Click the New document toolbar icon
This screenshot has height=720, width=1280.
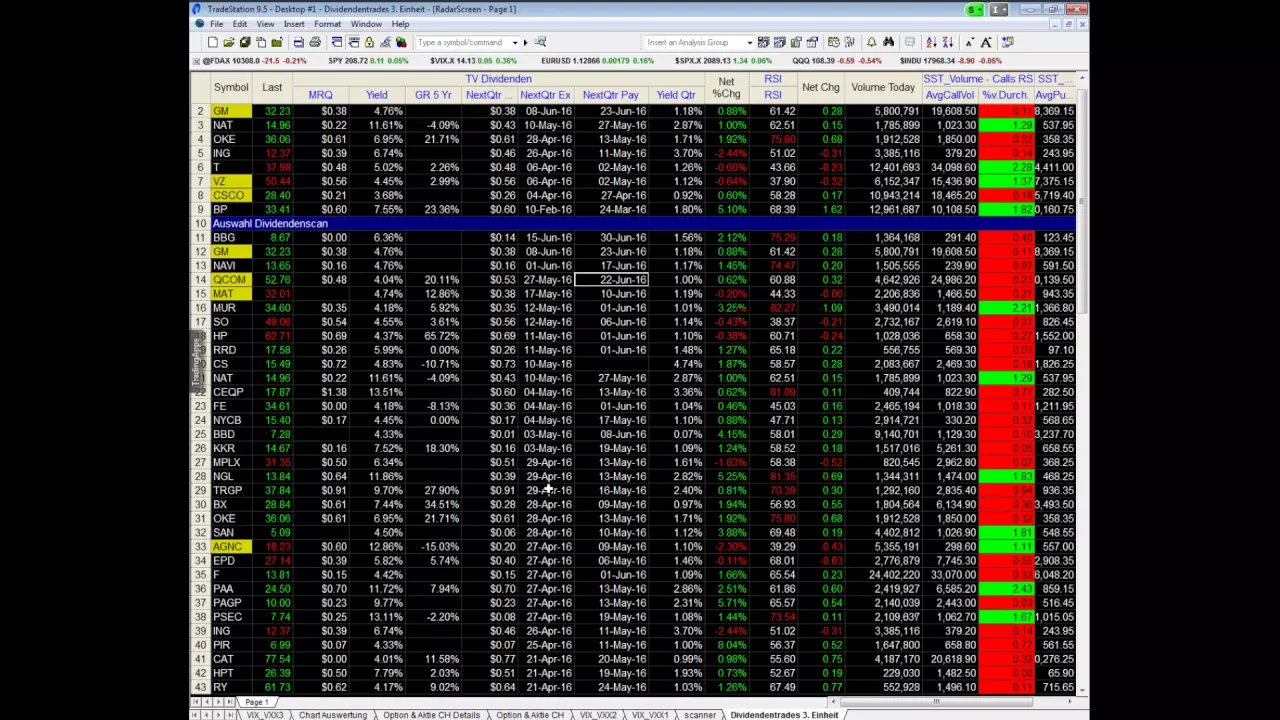click(x=213, y=42)
